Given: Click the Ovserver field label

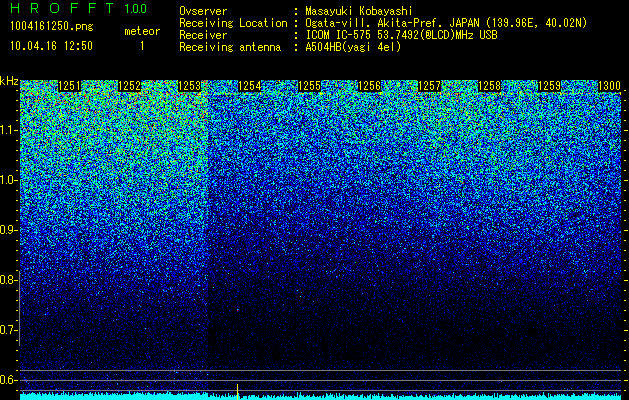Looking at the screenshot, I should pyautogui.click(x=203, y=11).
